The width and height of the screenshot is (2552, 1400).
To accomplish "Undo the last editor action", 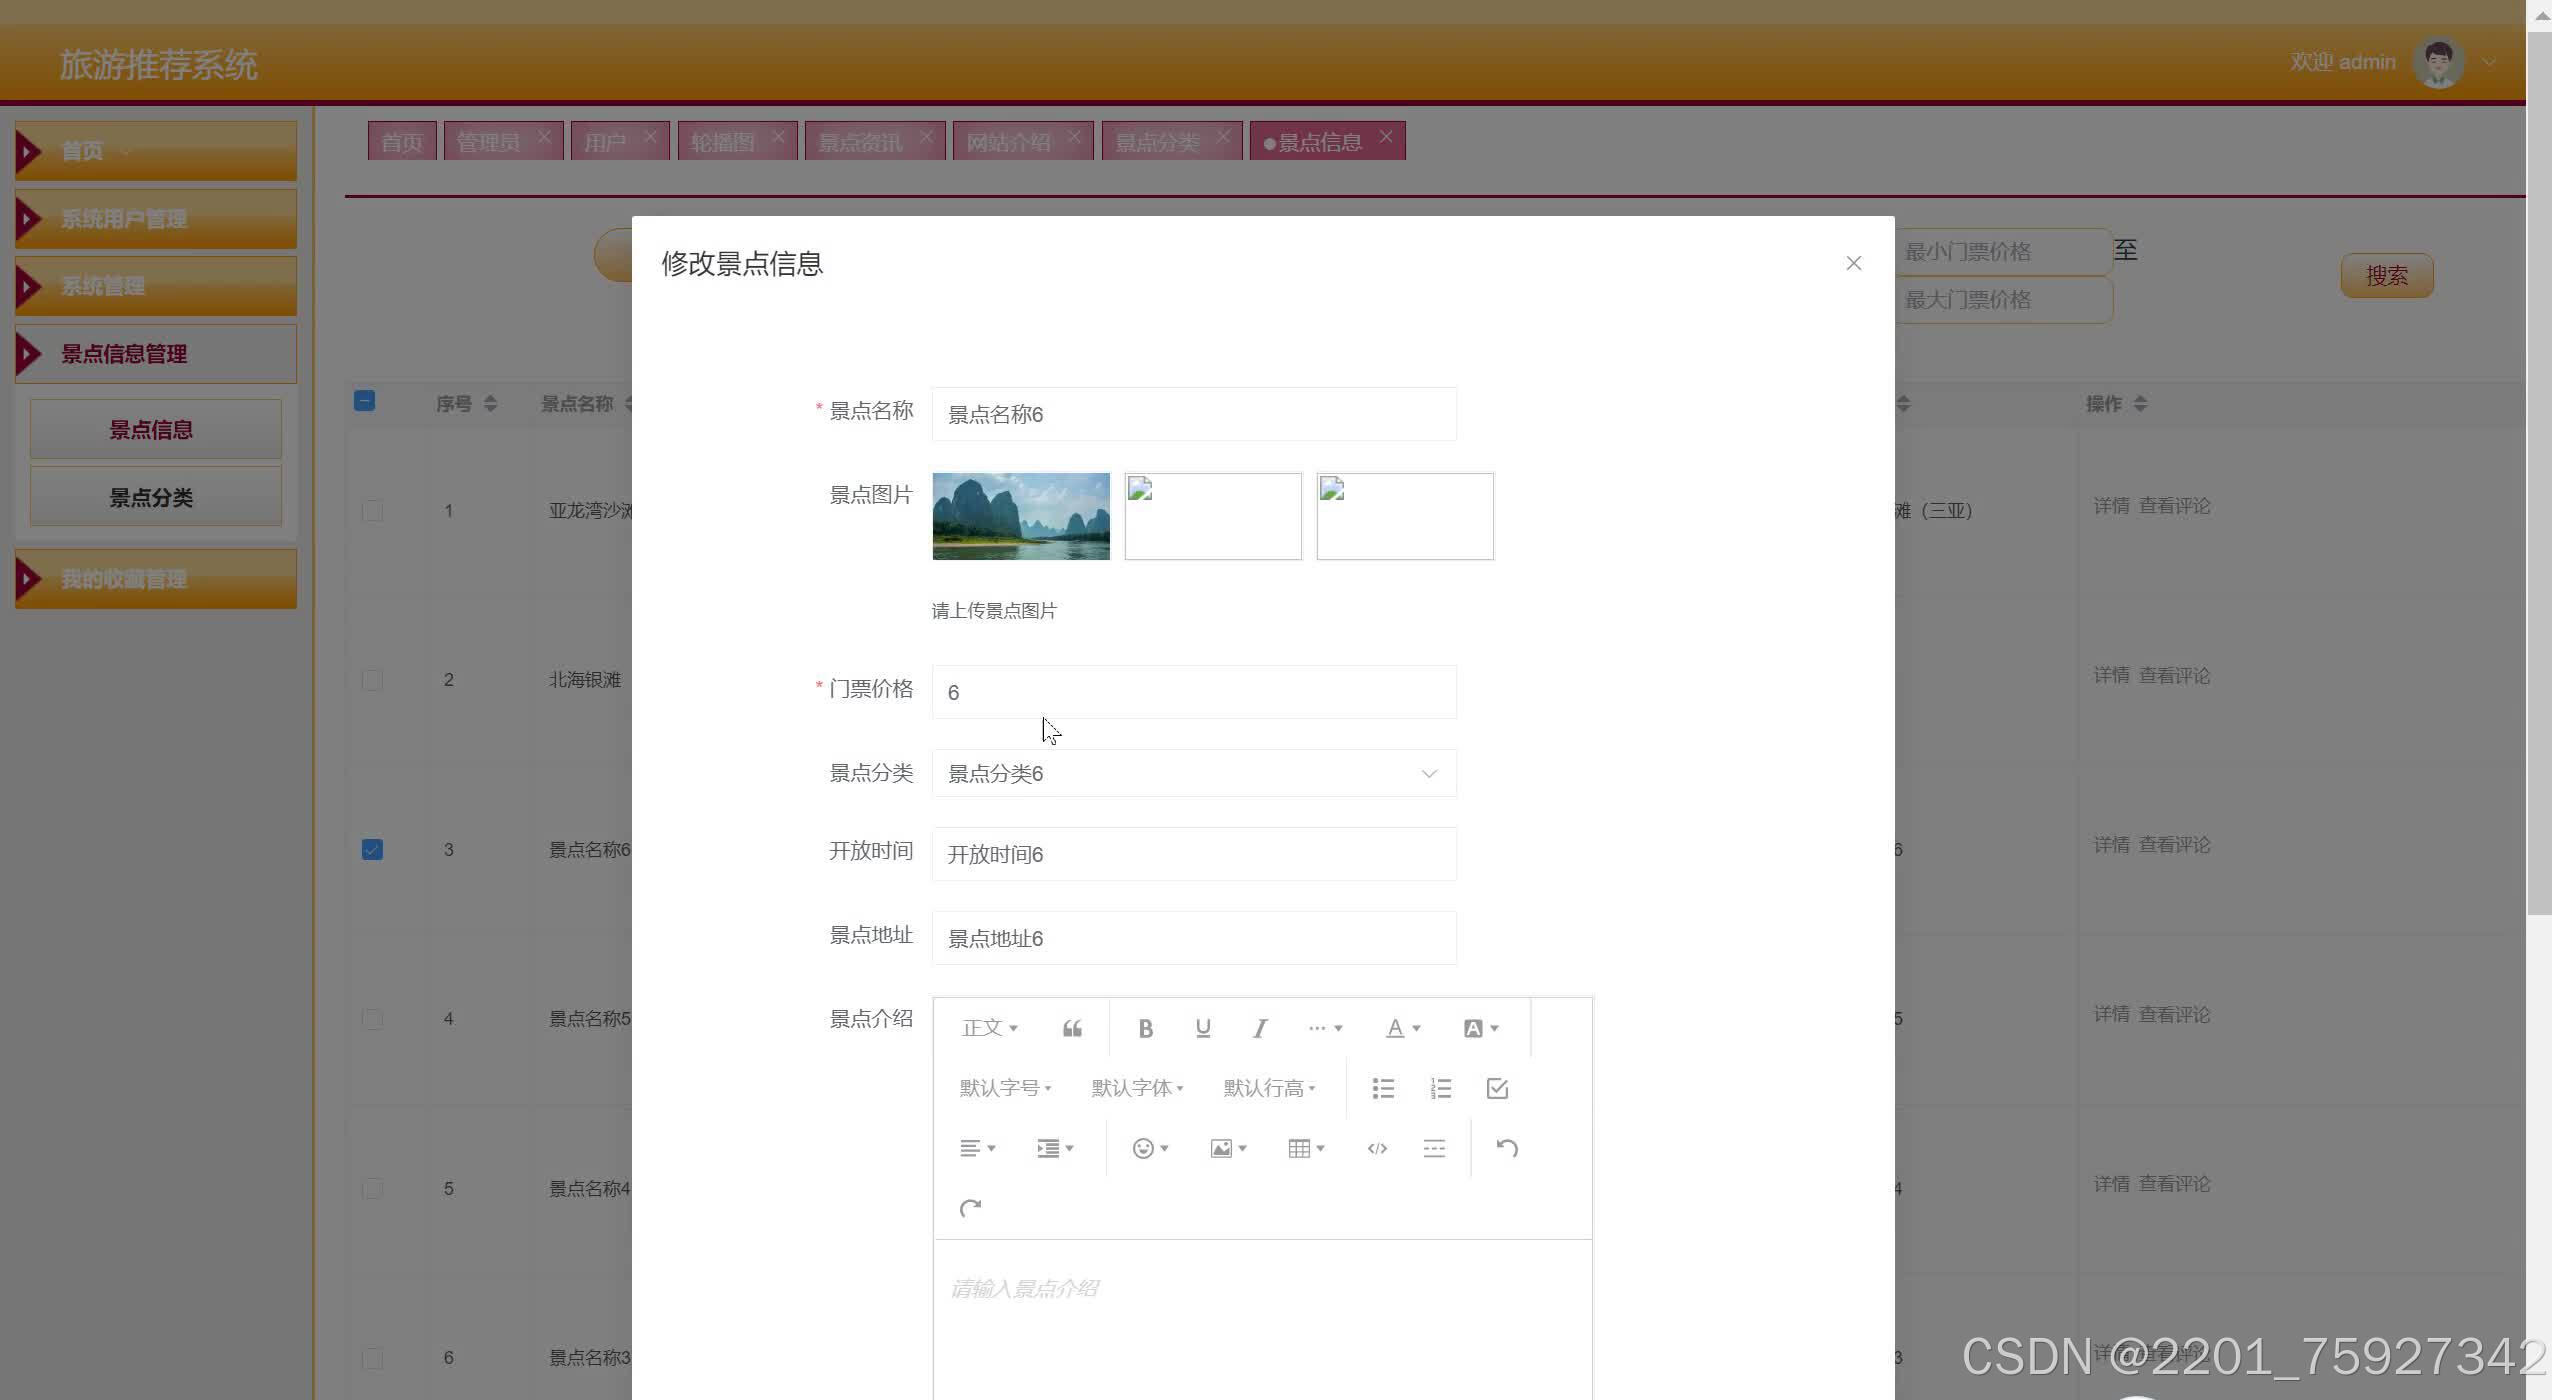I will (x=1507, y=1148).
